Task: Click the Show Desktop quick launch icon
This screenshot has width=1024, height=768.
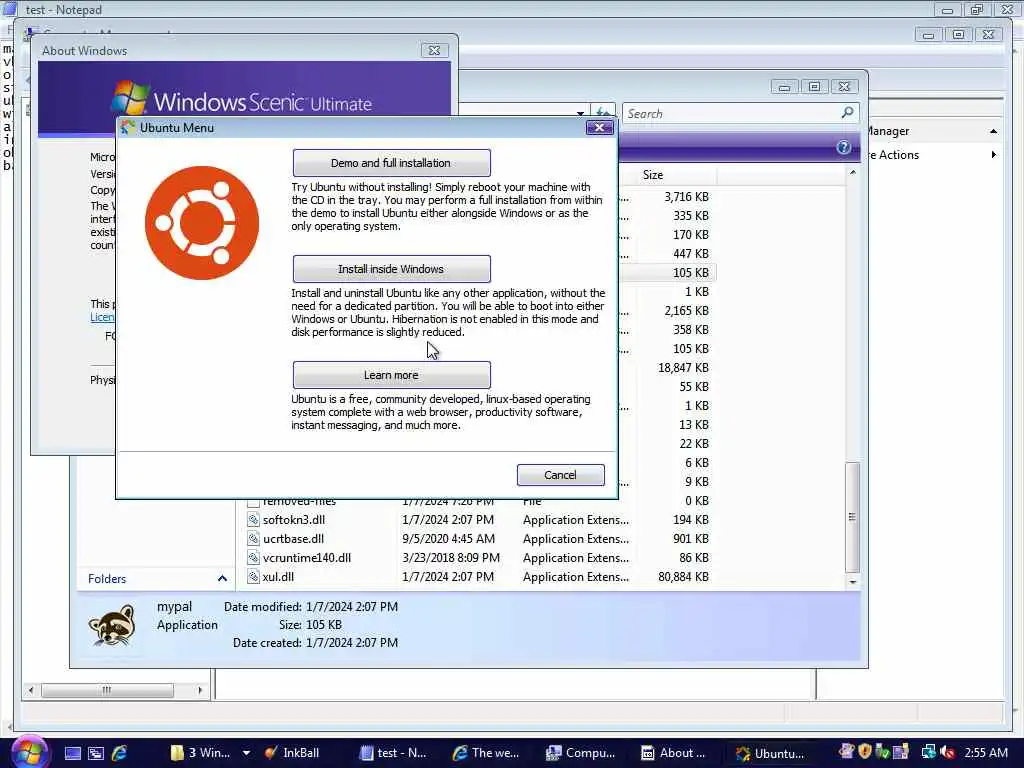Action: (x=72, y=753)
